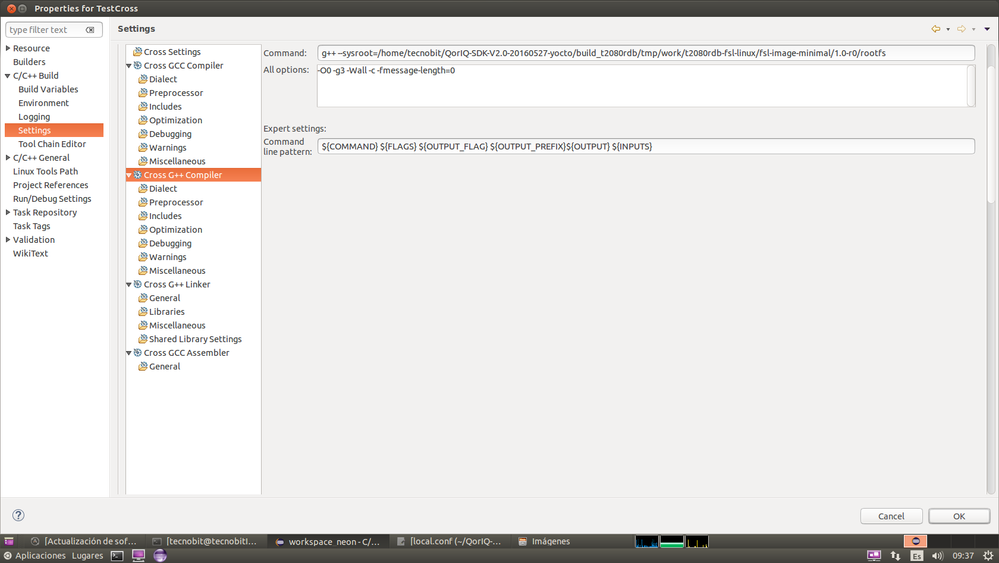This screenshot has width=999, height=563.
Task: Expand the C/C++ General category
Action: coord(8,158)
